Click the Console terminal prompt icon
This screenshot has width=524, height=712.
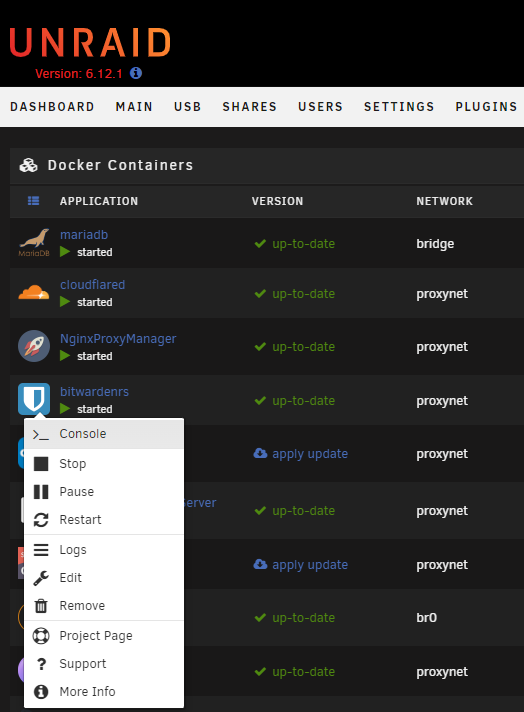(41, 435)
